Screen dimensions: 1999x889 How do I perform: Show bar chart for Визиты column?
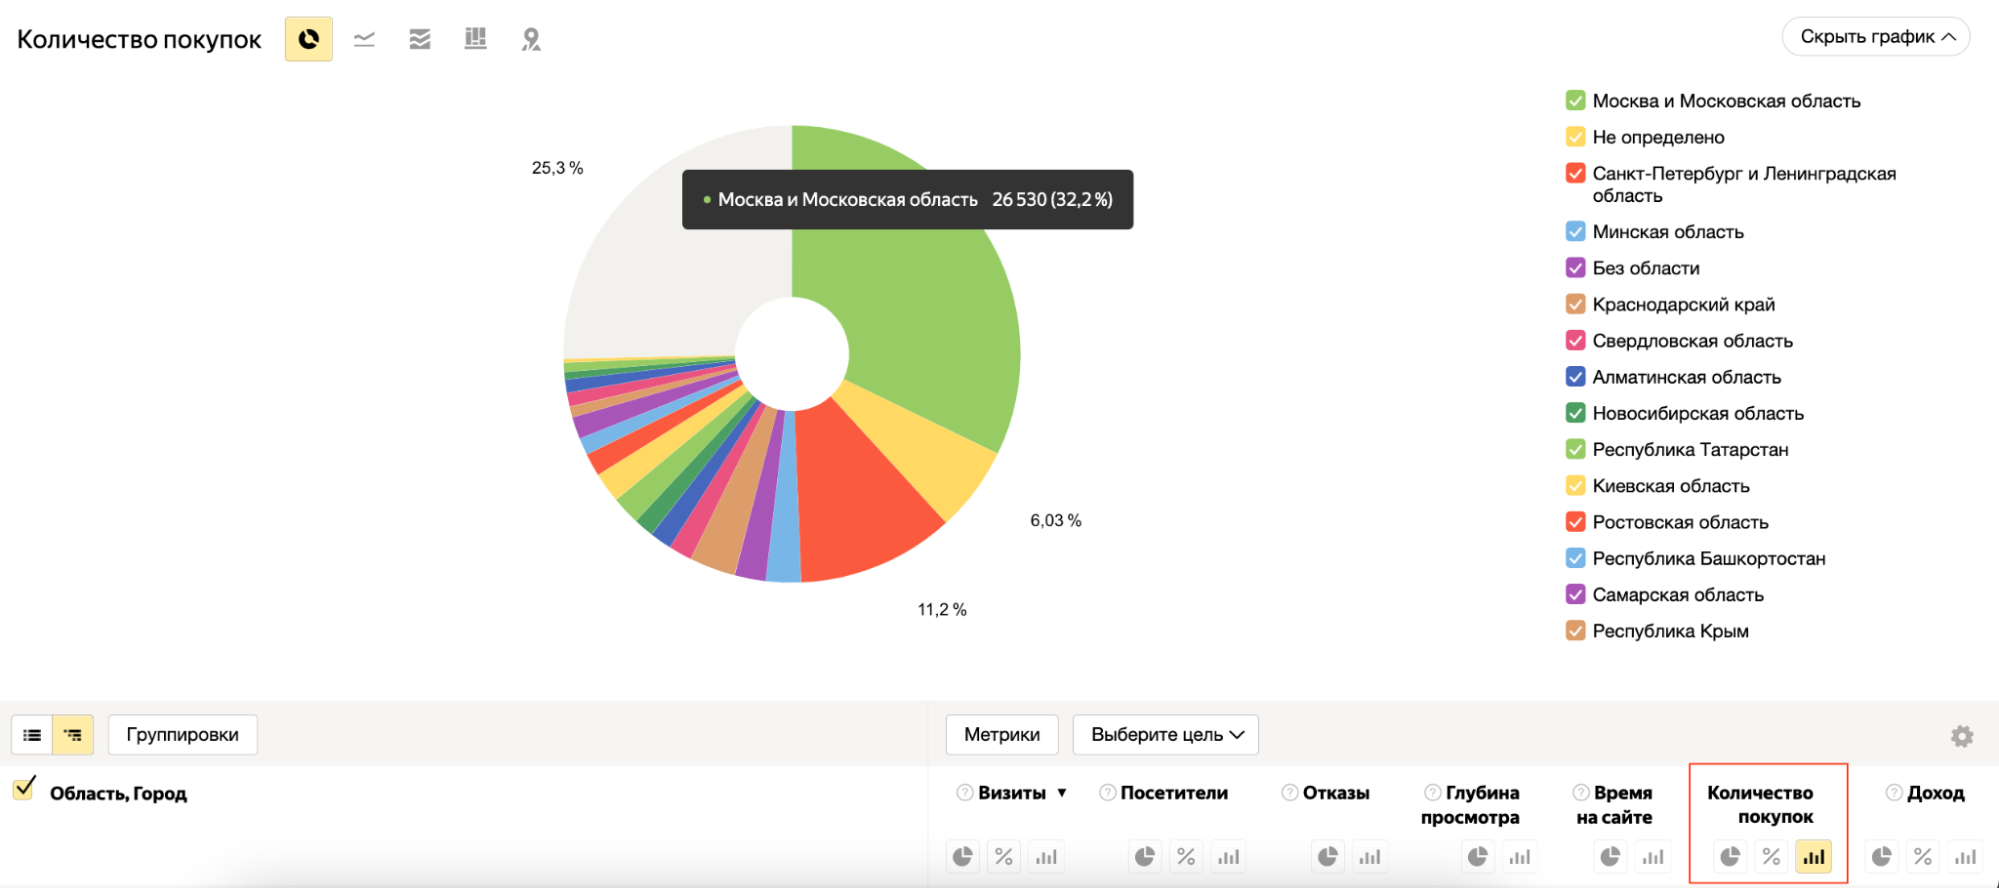[1046, 857]
